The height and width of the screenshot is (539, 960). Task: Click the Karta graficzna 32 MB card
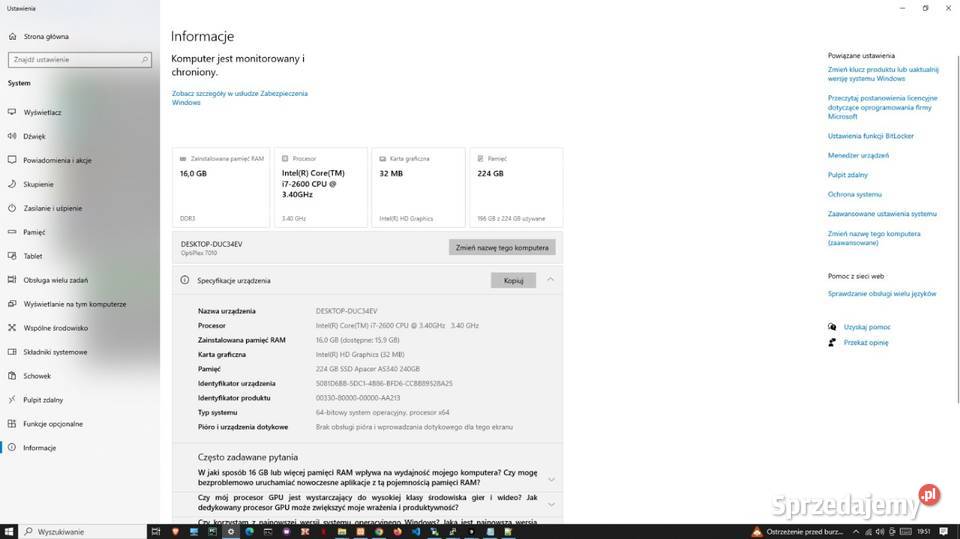point(418,187)
